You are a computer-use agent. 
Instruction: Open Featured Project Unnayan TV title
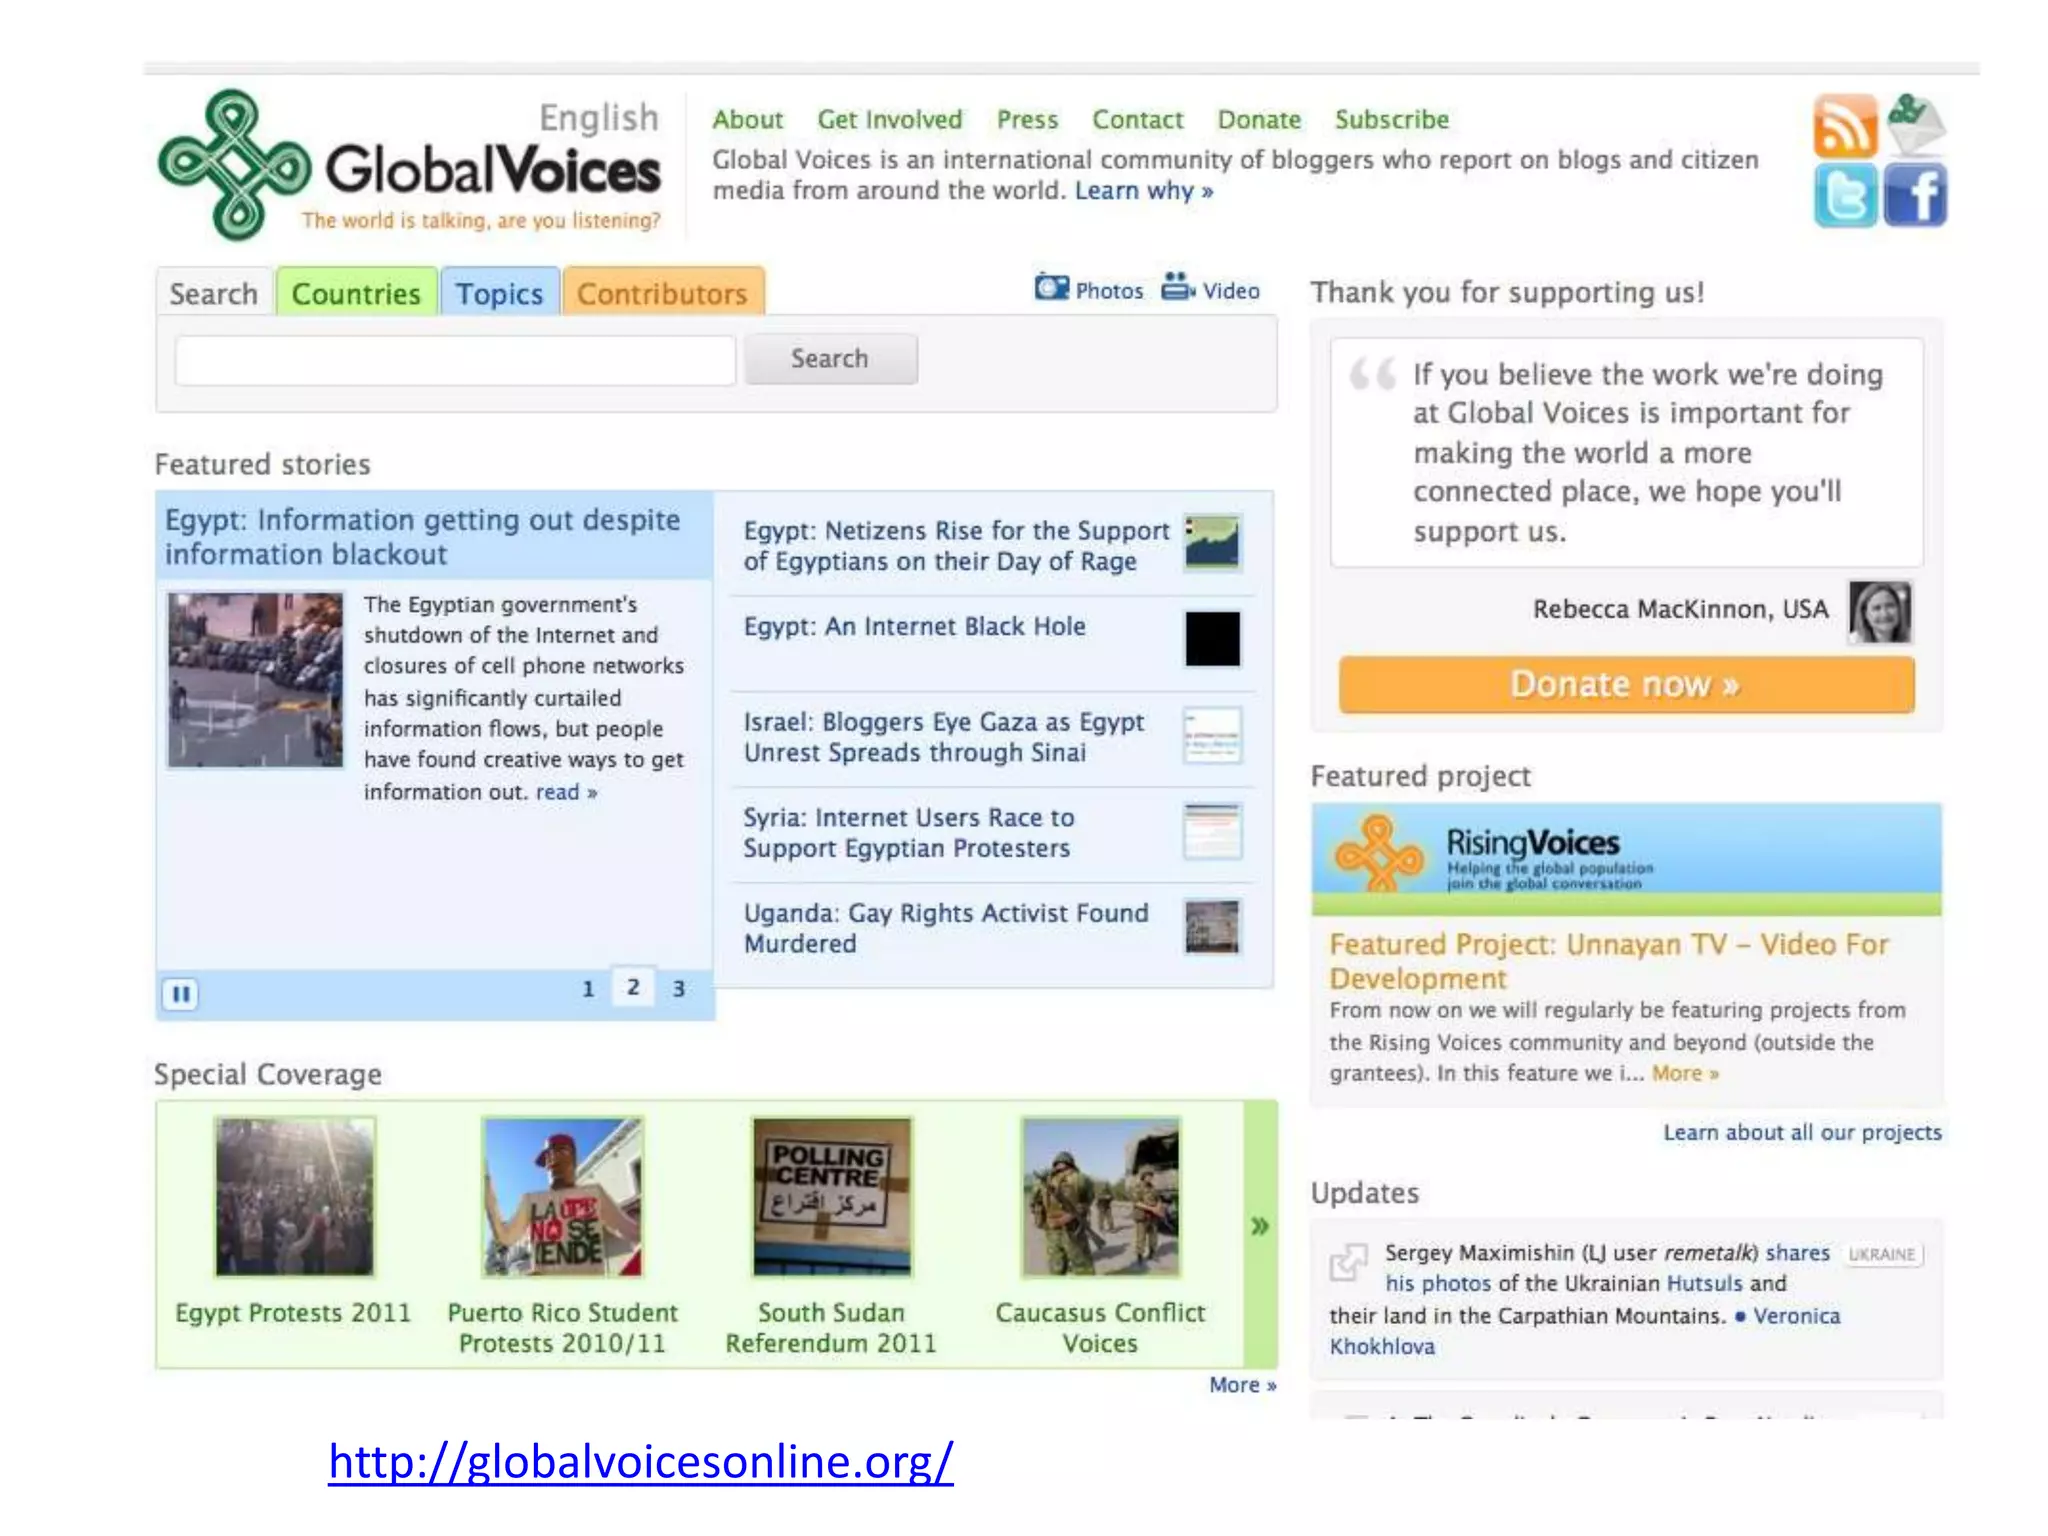[1609, 961]
